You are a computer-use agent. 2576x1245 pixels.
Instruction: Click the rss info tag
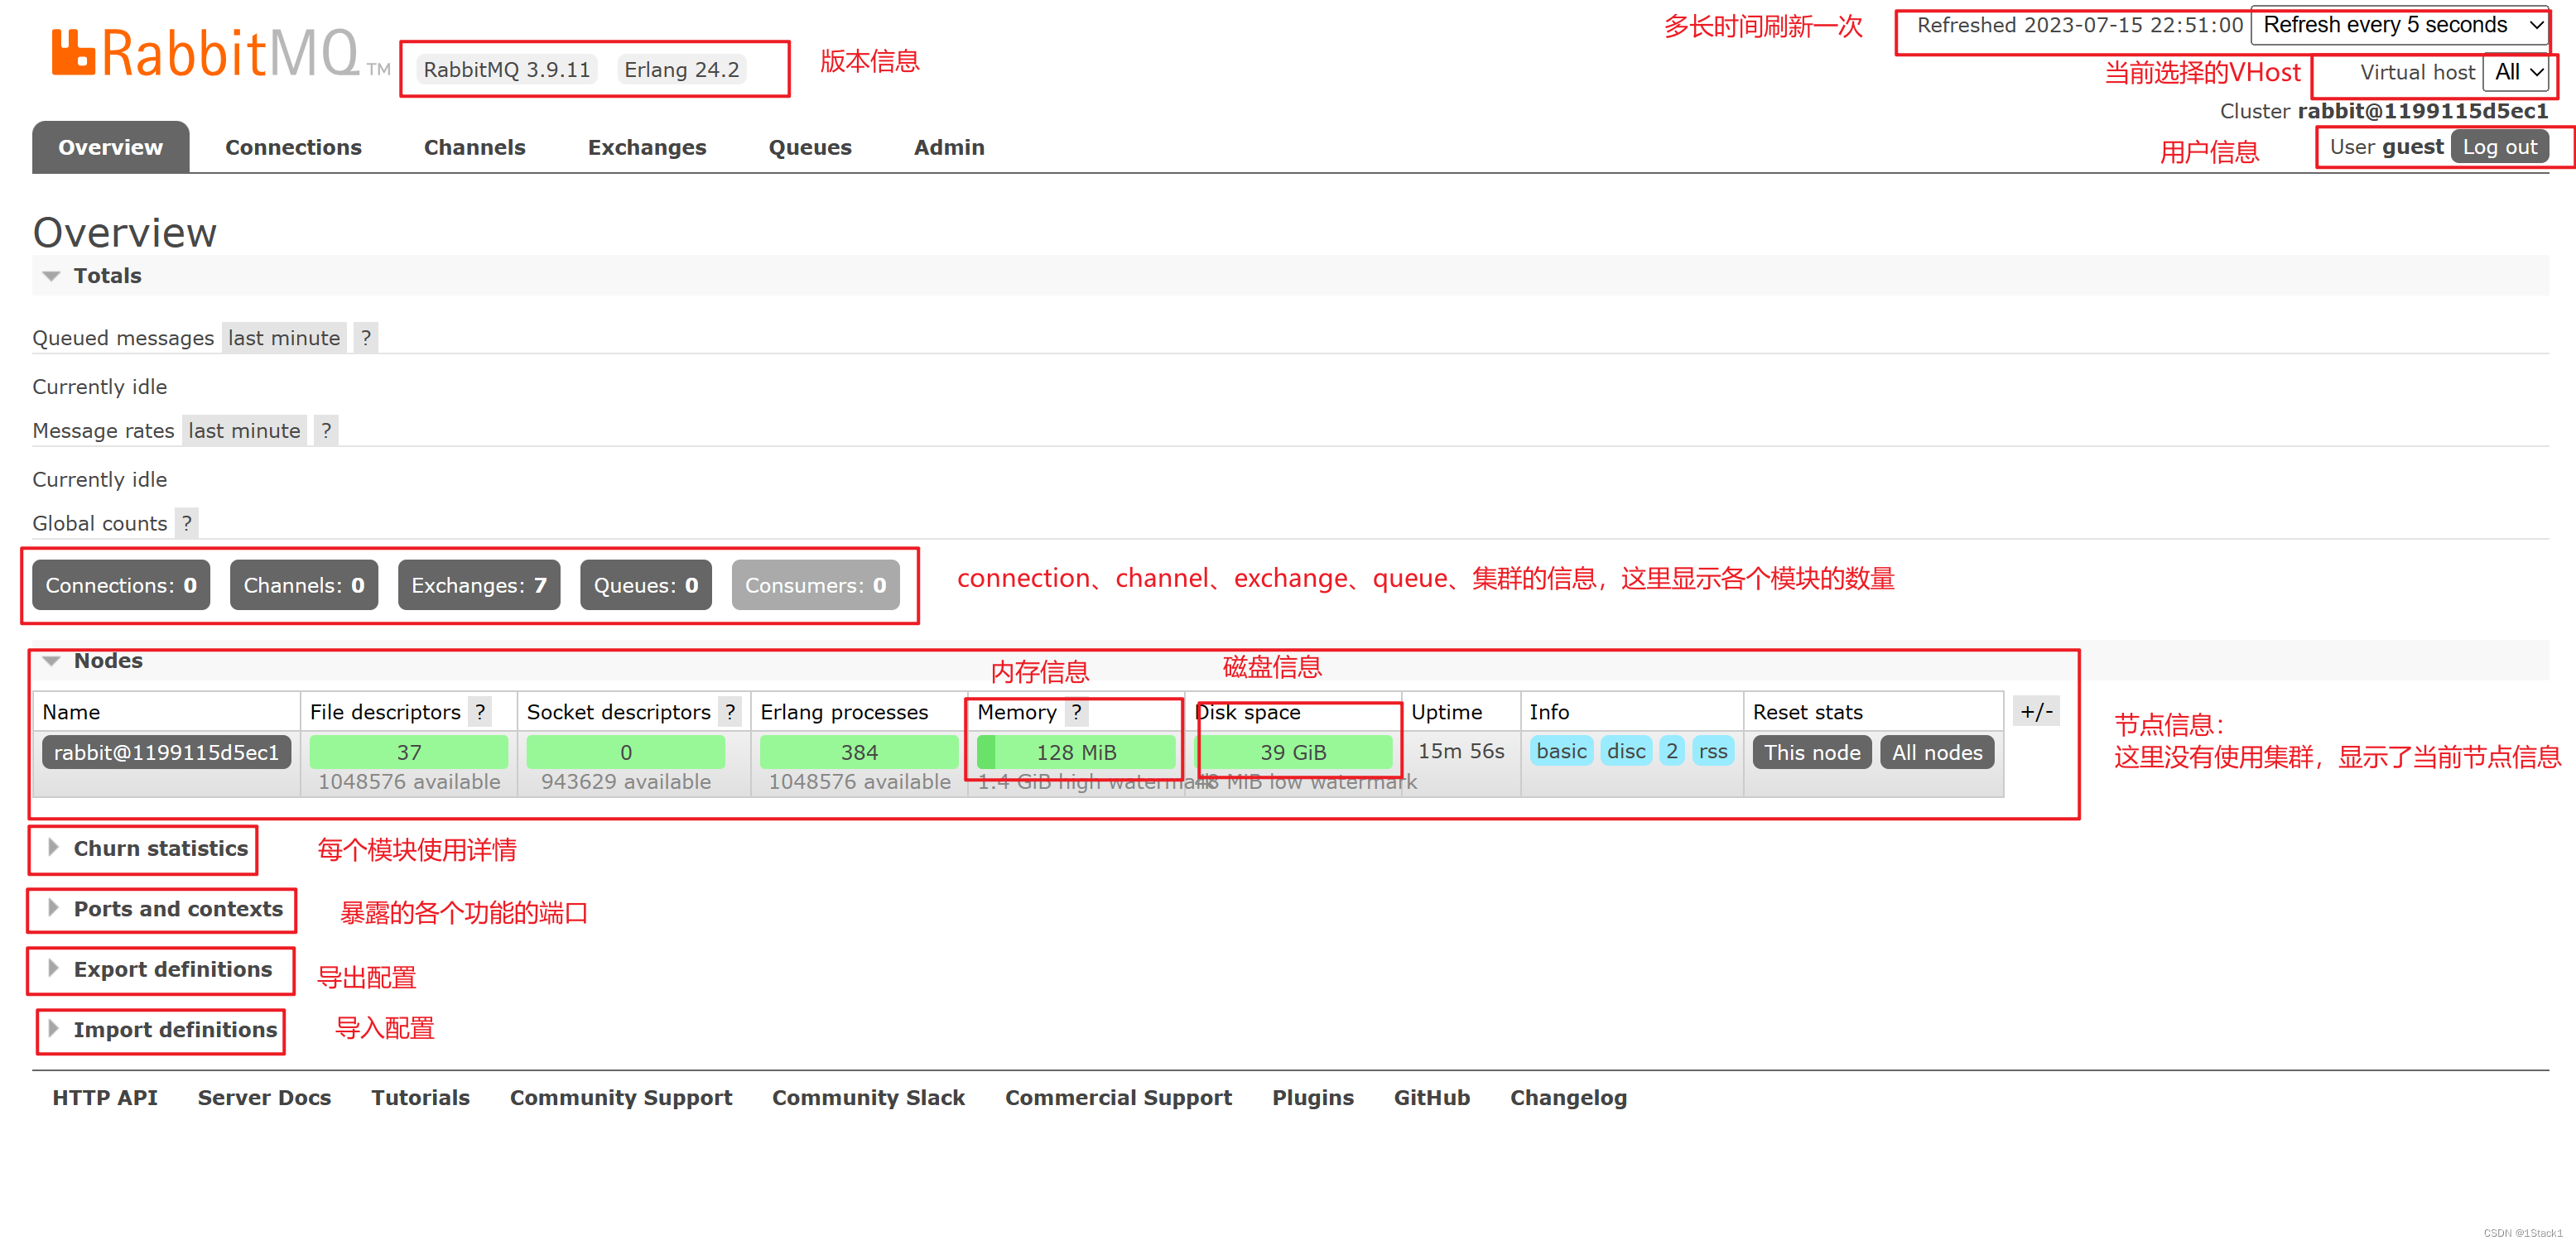click(x=1713, y=751)
